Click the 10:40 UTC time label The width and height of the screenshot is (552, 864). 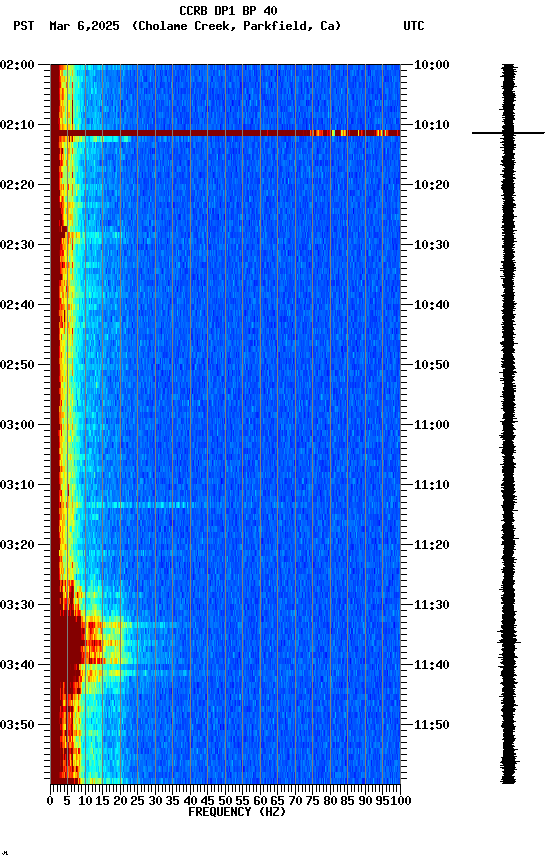(431, 305)
